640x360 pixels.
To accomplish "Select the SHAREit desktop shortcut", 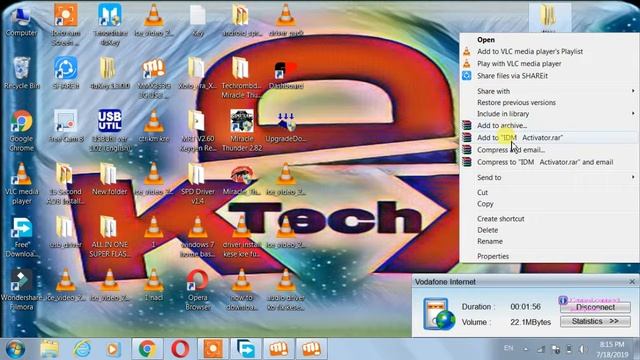I will click(x=65, y=73).
